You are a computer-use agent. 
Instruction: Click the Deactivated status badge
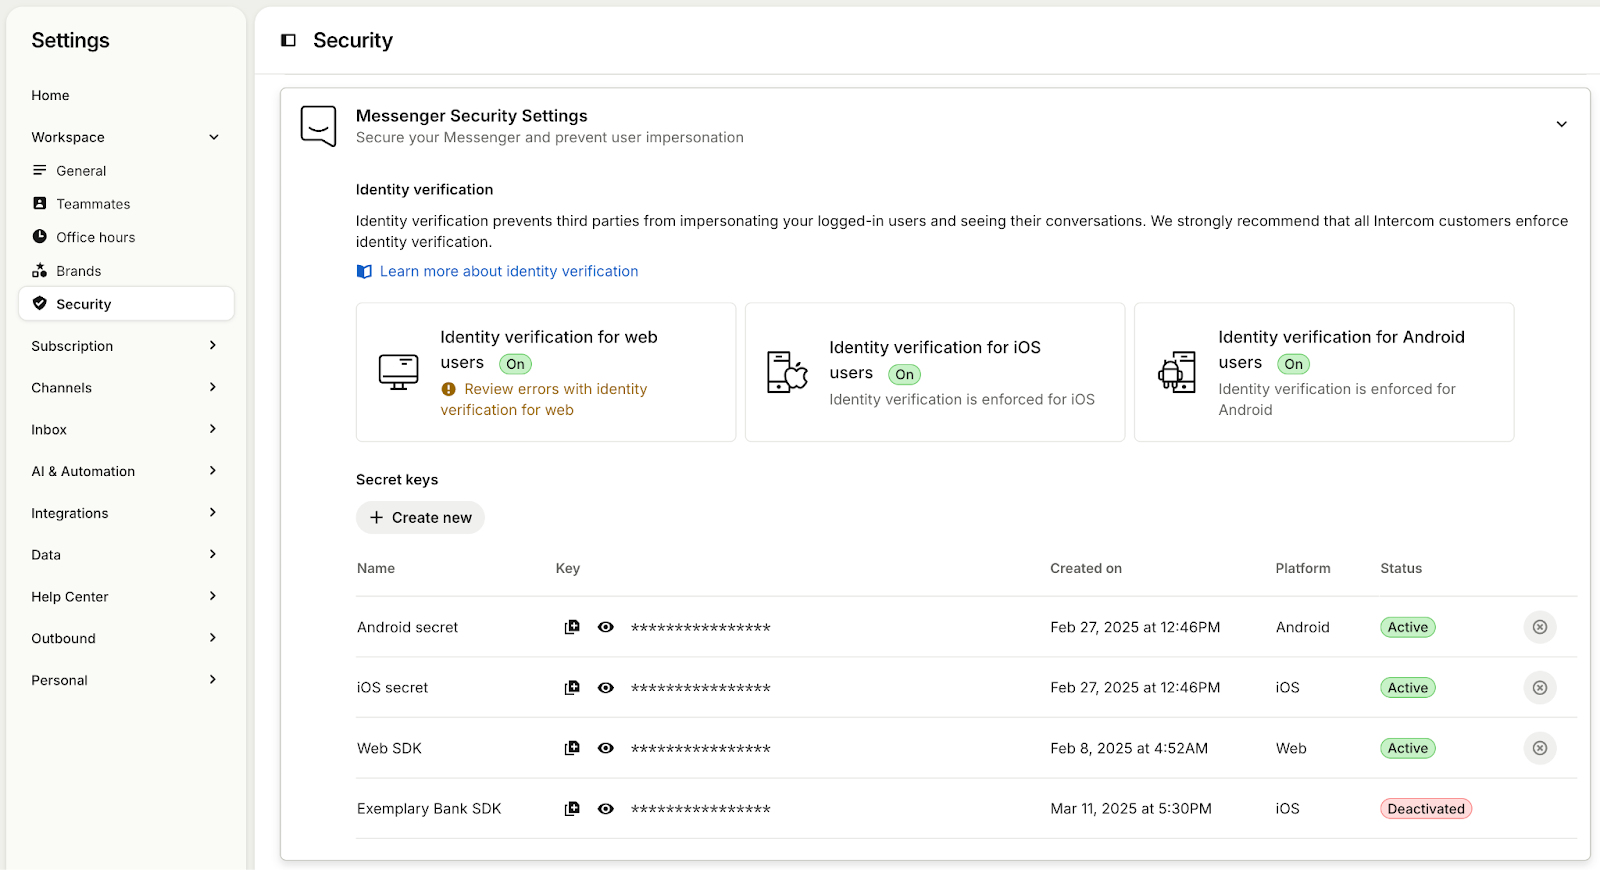[1426, 808]
